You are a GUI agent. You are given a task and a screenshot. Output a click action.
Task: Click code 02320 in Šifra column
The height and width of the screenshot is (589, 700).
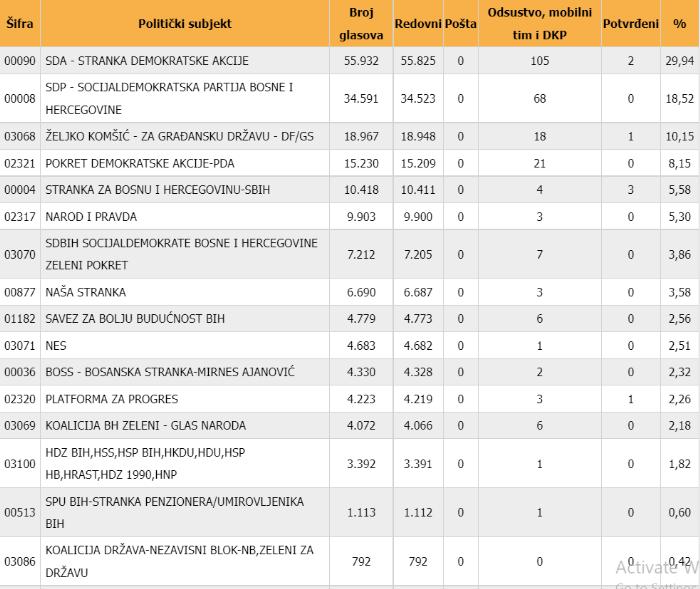tap(20, 399)
